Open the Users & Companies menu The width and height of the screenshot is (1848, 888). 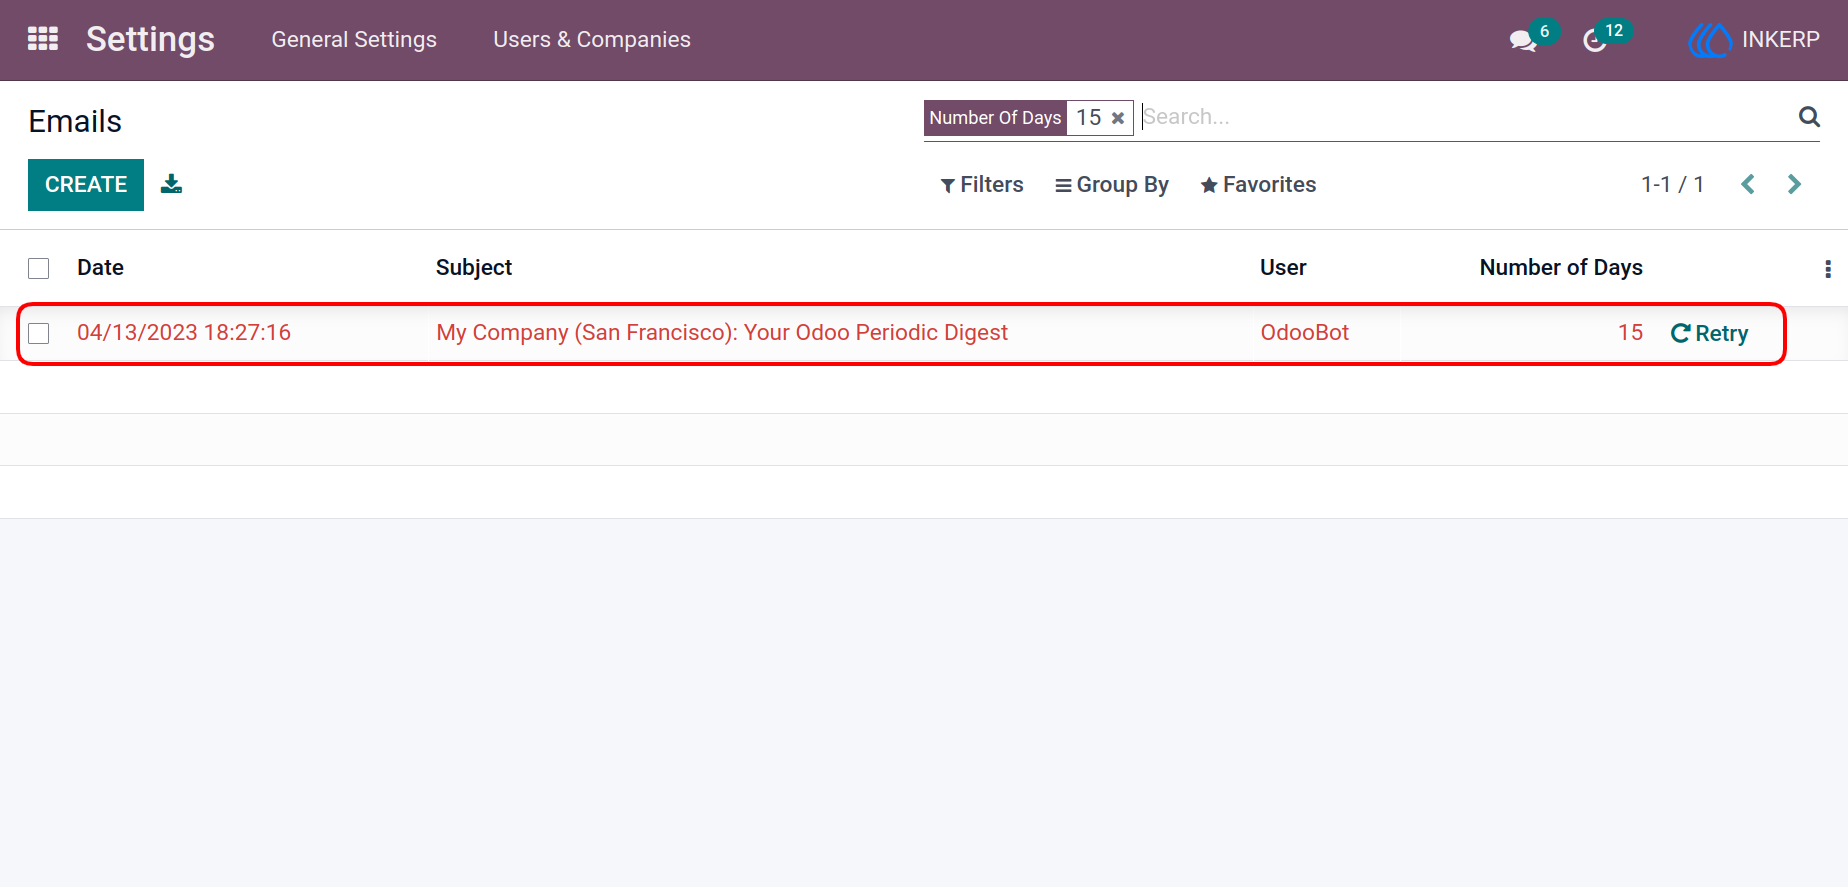pos(592,40)
